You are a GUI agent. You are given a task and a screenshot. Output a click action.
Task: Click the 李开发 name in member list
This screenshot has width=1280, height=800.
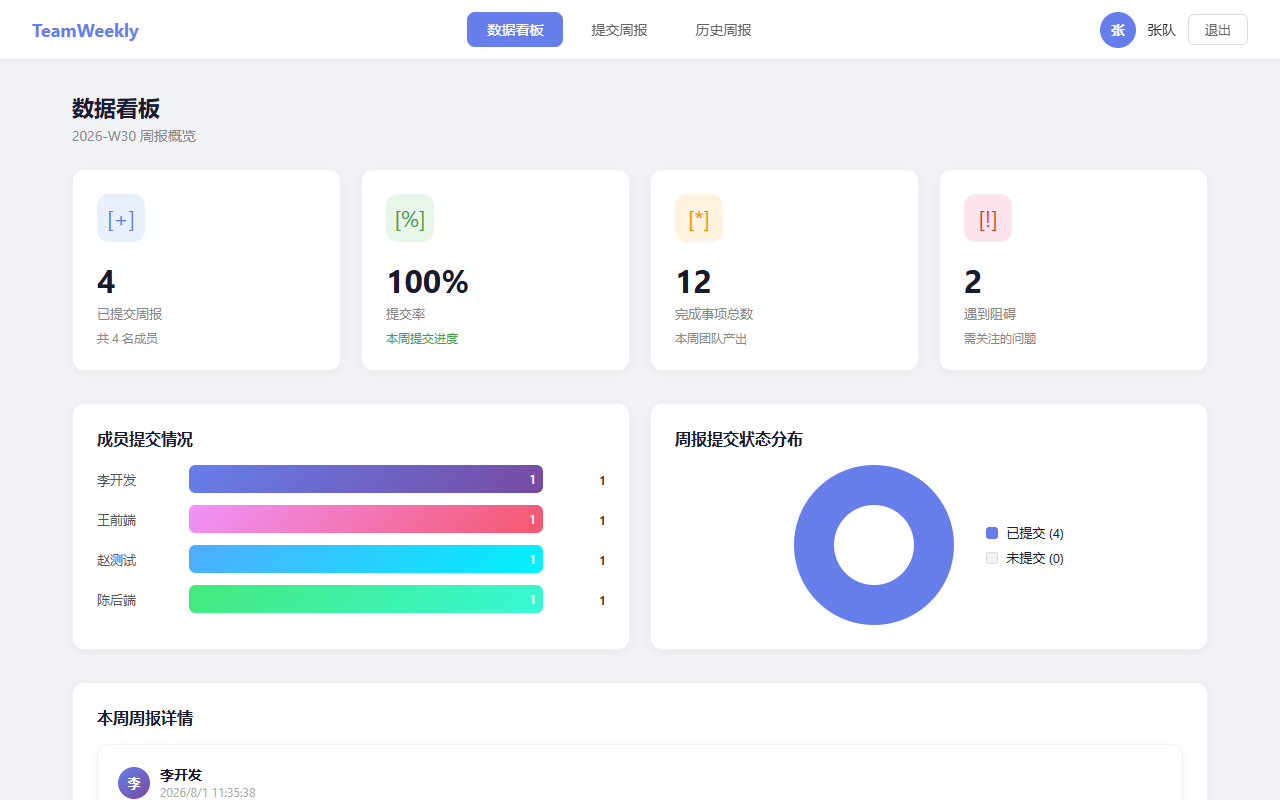click(x=116, y=480)
